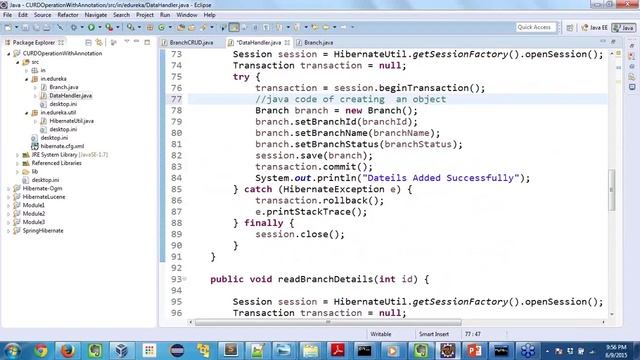640x360 pixels.
Task: Select the lib folder
Action: pyautogui.click(x=35, y=171)
